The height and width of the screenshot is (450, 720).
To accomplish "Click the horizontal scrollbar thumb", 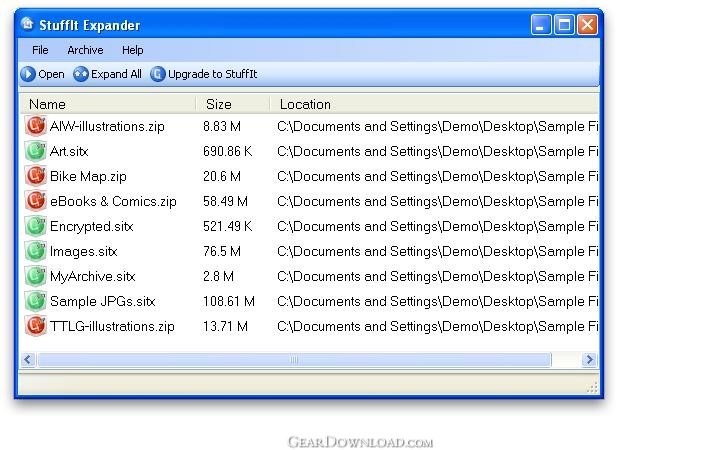I will [x=294, y=360].
